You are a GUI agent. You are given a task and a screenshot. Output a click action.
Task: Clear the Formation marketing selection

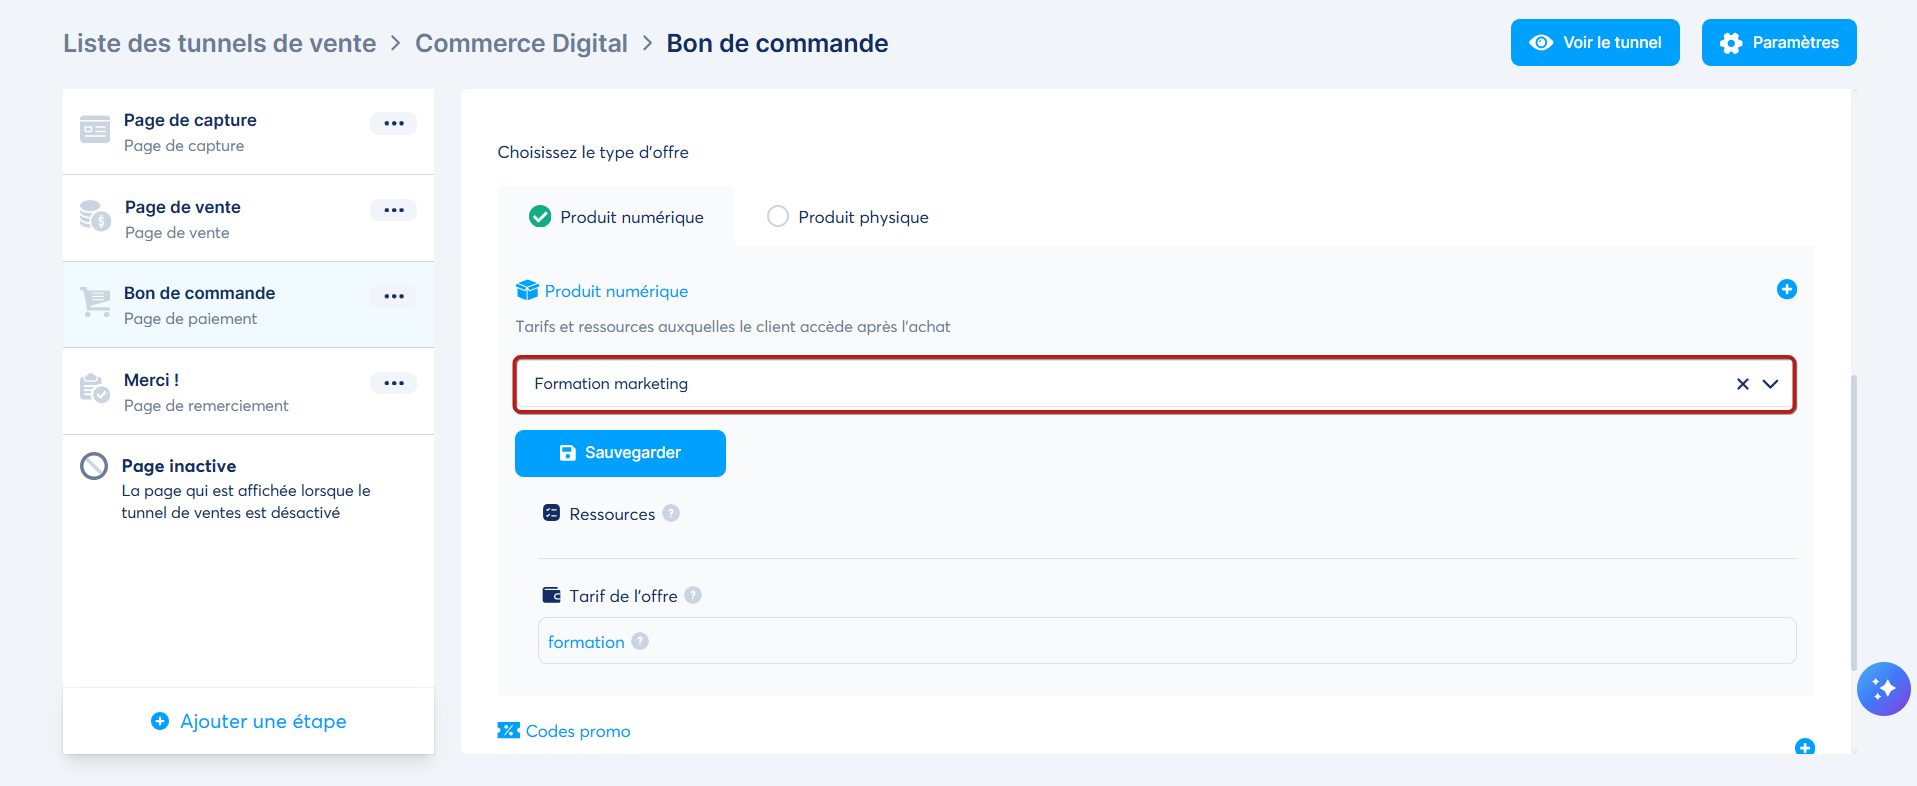coord(1742,384)
